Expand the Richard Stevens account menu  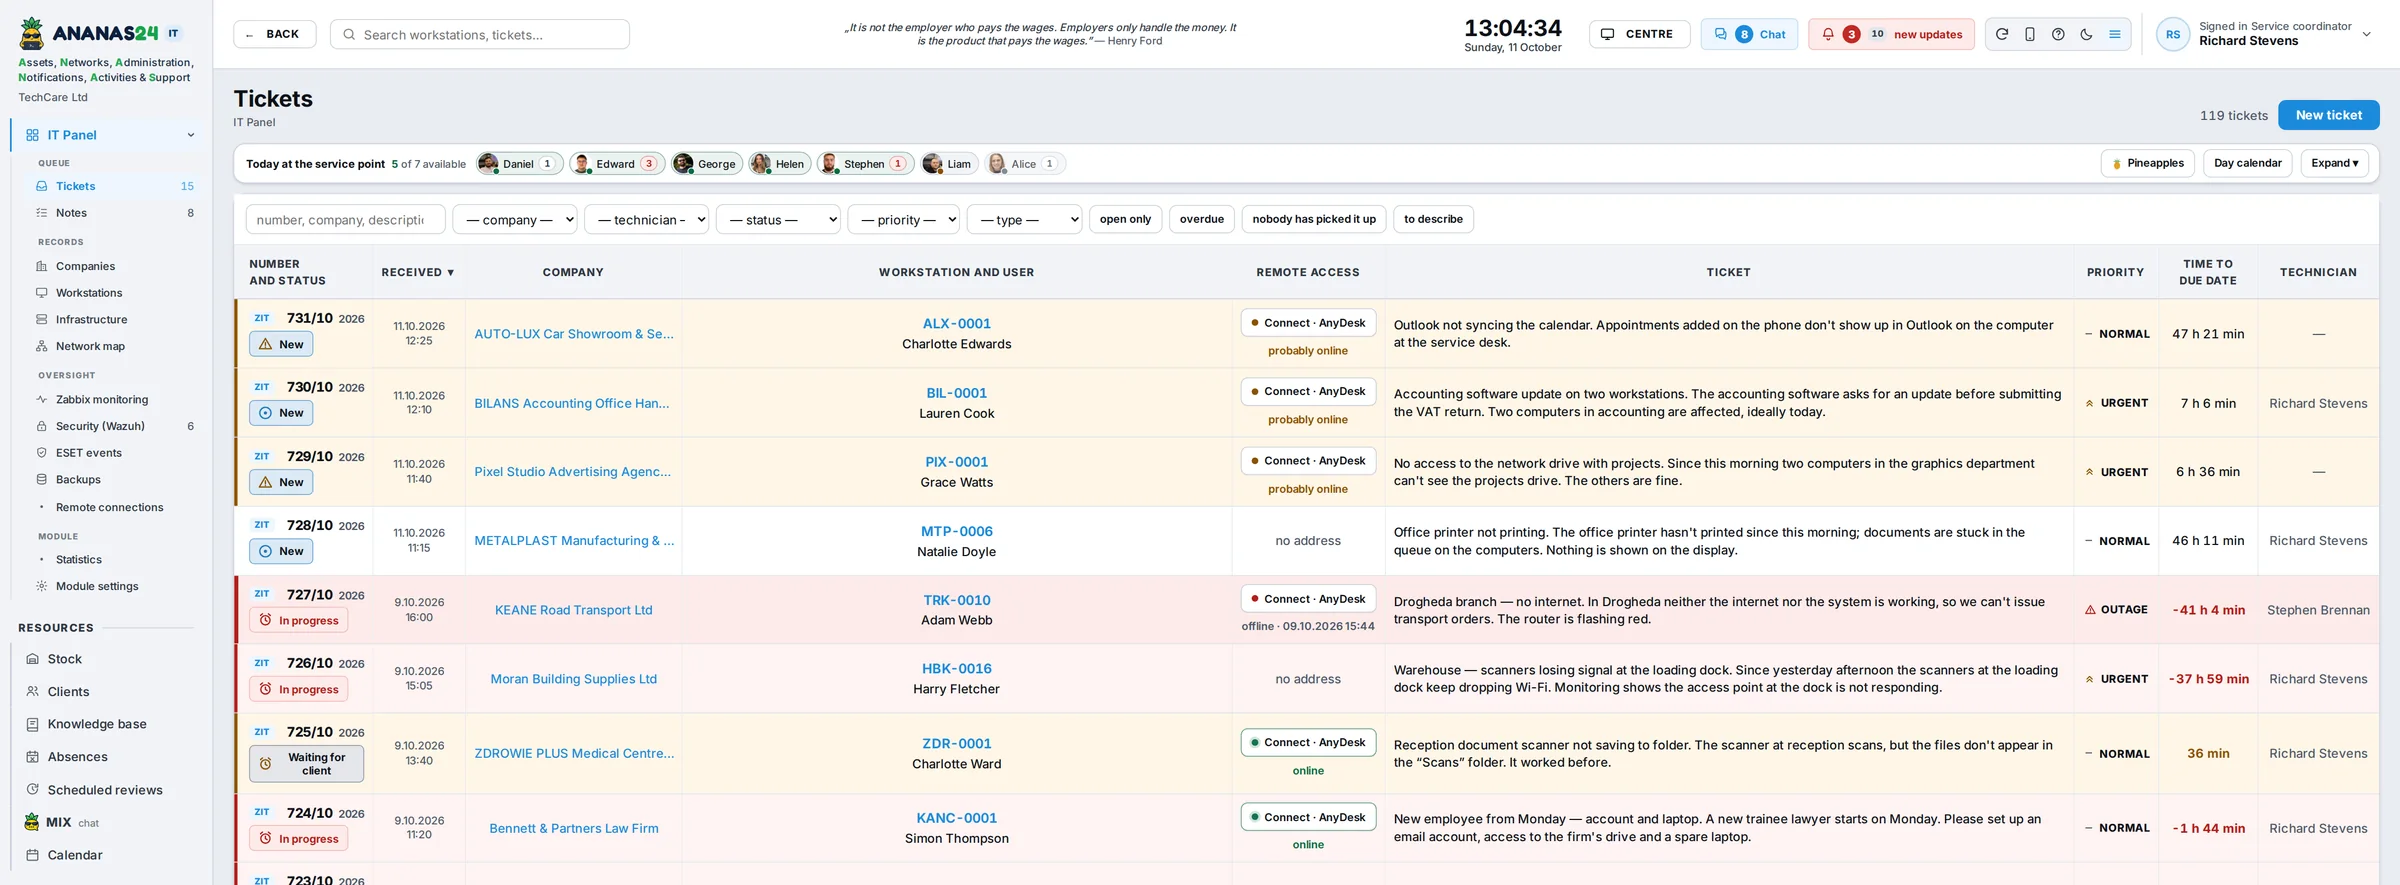pyautogui.click(x=2366, y=34)
